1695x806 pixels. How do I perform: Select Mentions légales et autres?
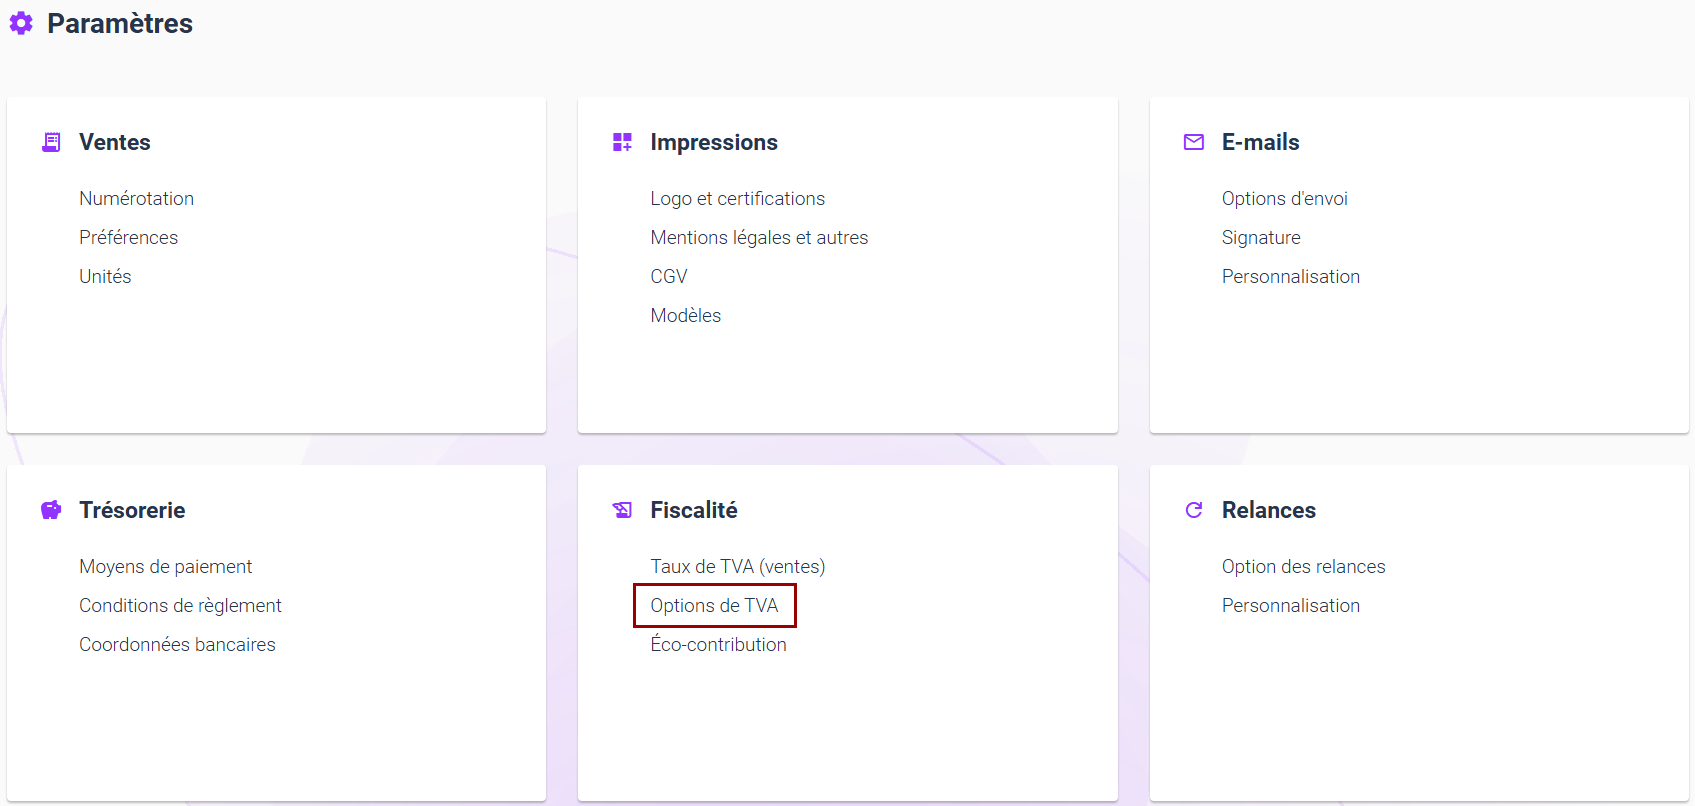759,237
